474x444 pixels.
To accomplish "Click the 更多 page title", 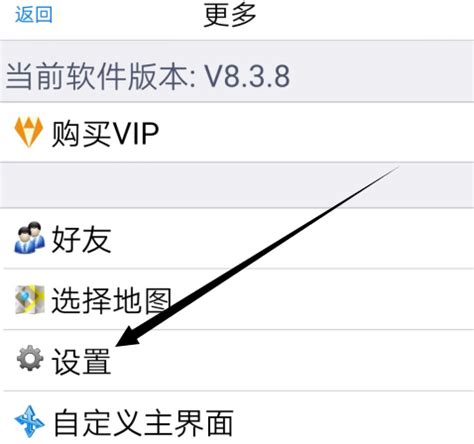I will coord(230,15).
